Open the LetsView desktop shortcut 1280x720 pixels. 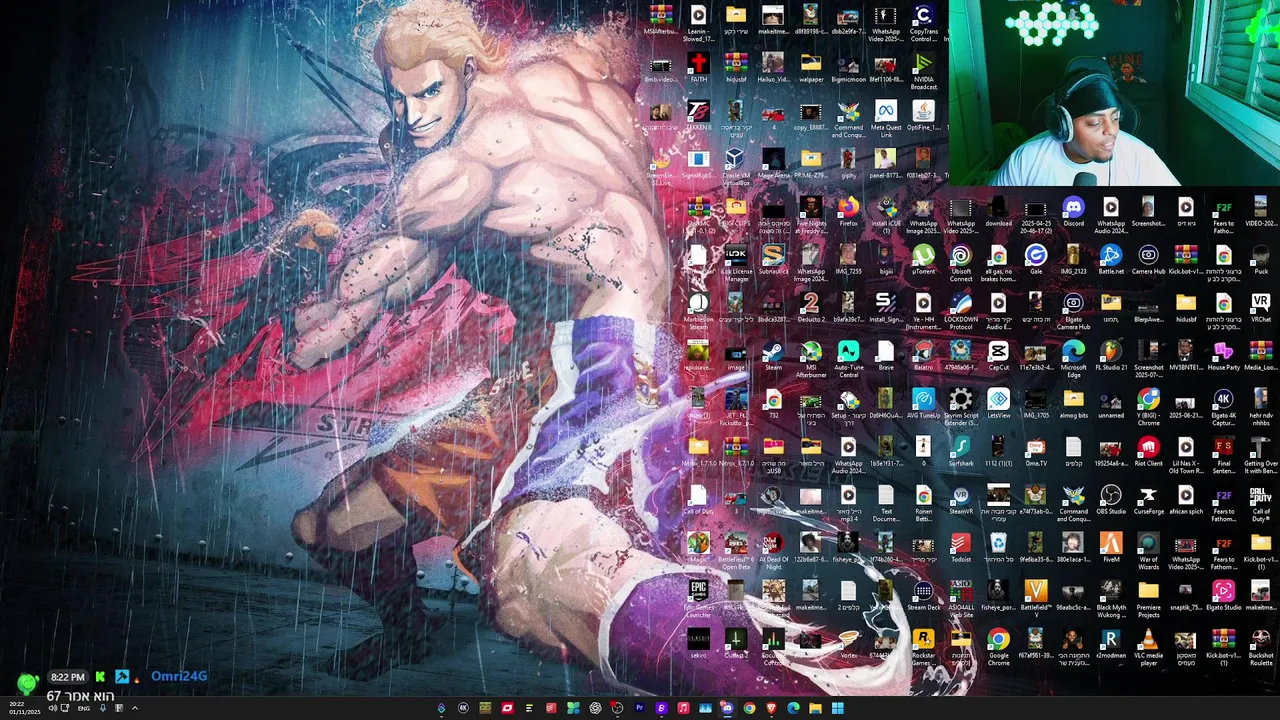(998, 405)
